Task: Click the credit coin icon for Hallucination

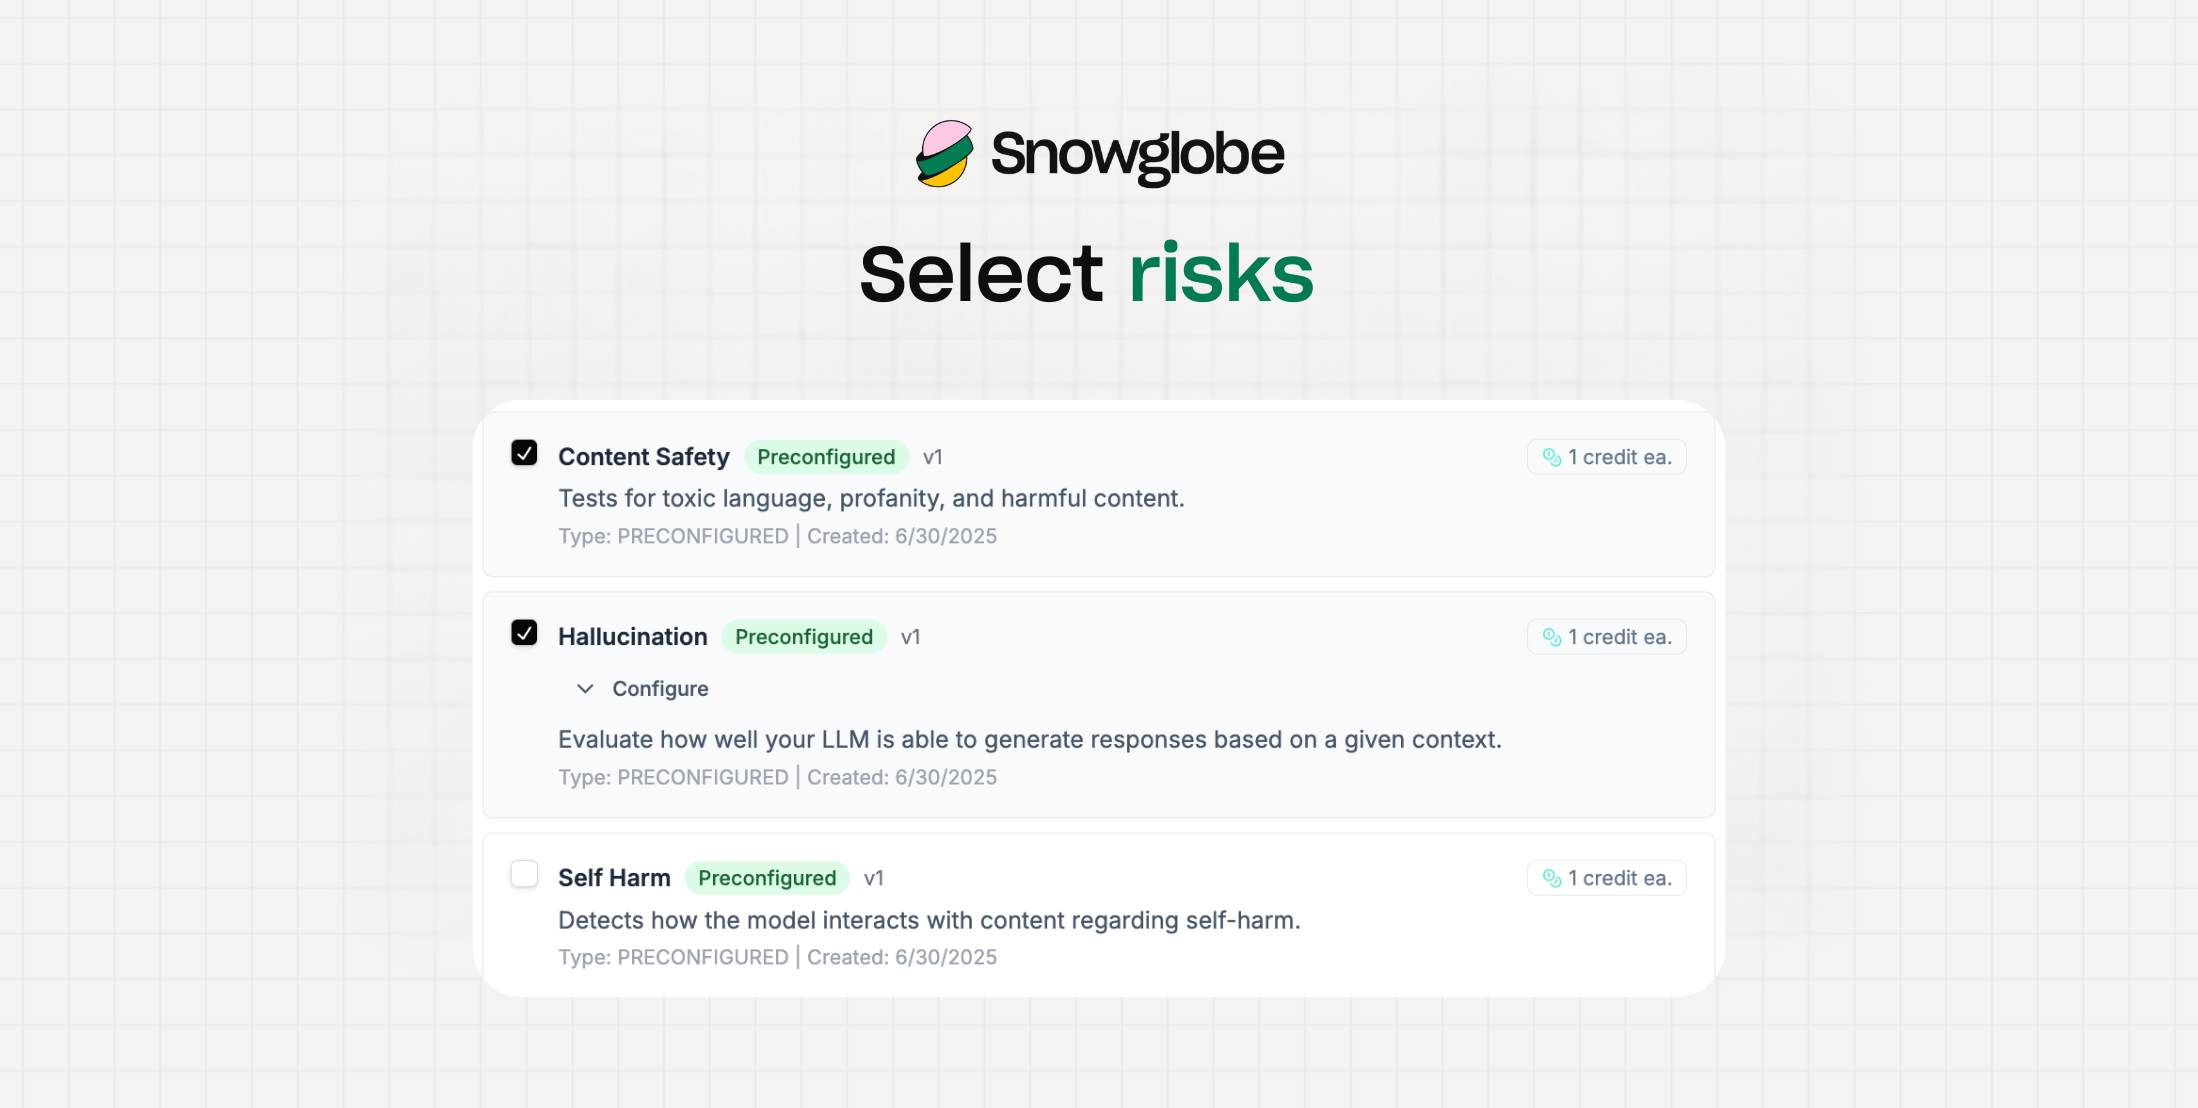Action: pyautogui.click(x=1552, y=637)
